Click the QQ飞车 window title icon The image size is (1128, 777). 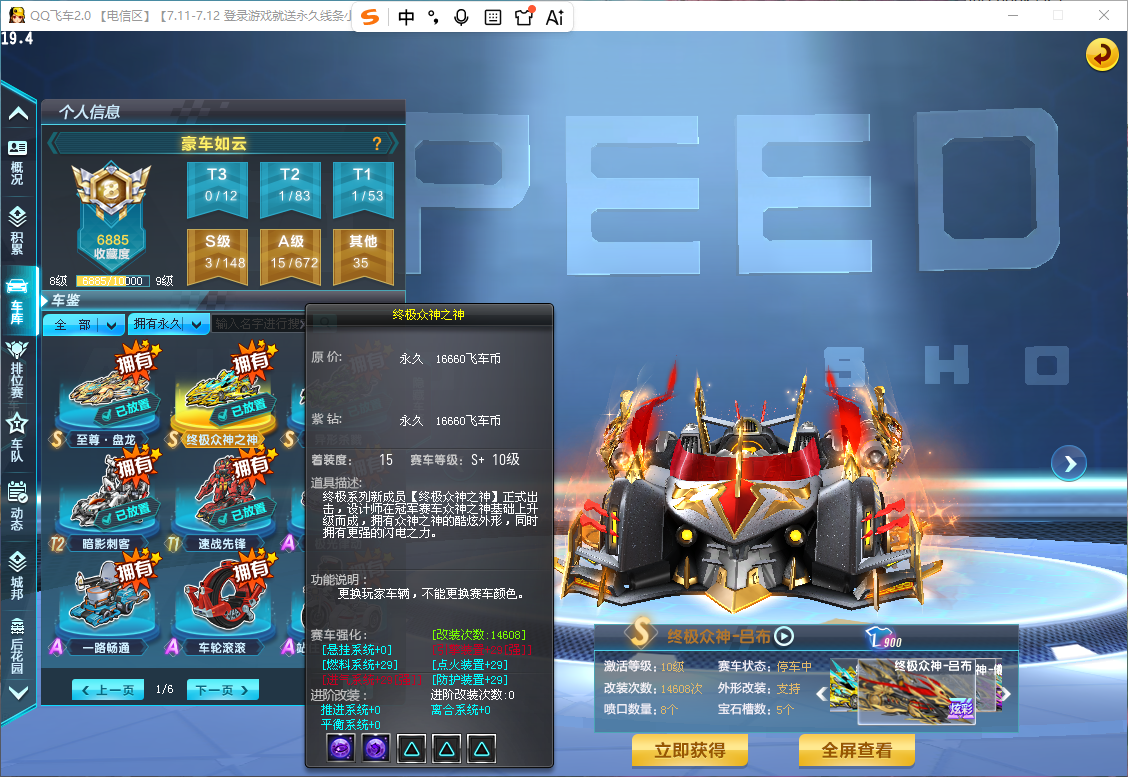click(17, 14)
